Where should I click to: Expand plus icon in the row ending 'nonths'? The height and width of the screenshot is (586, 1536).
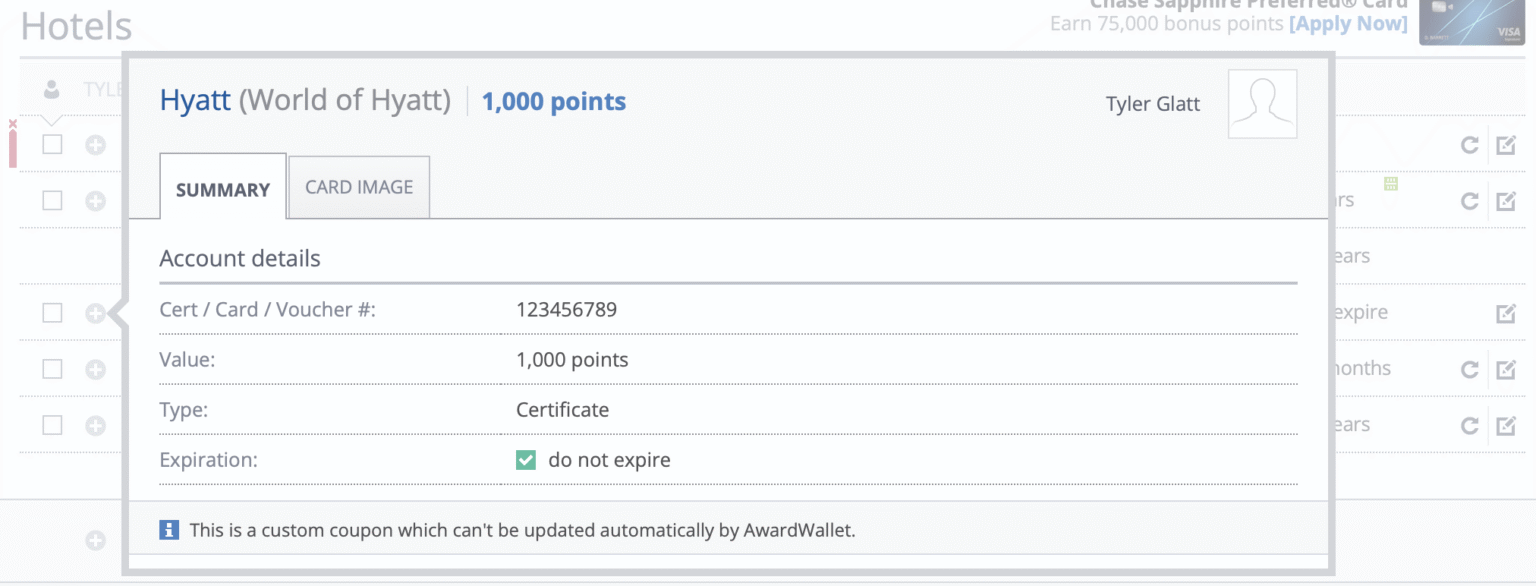tap(95, 370)
